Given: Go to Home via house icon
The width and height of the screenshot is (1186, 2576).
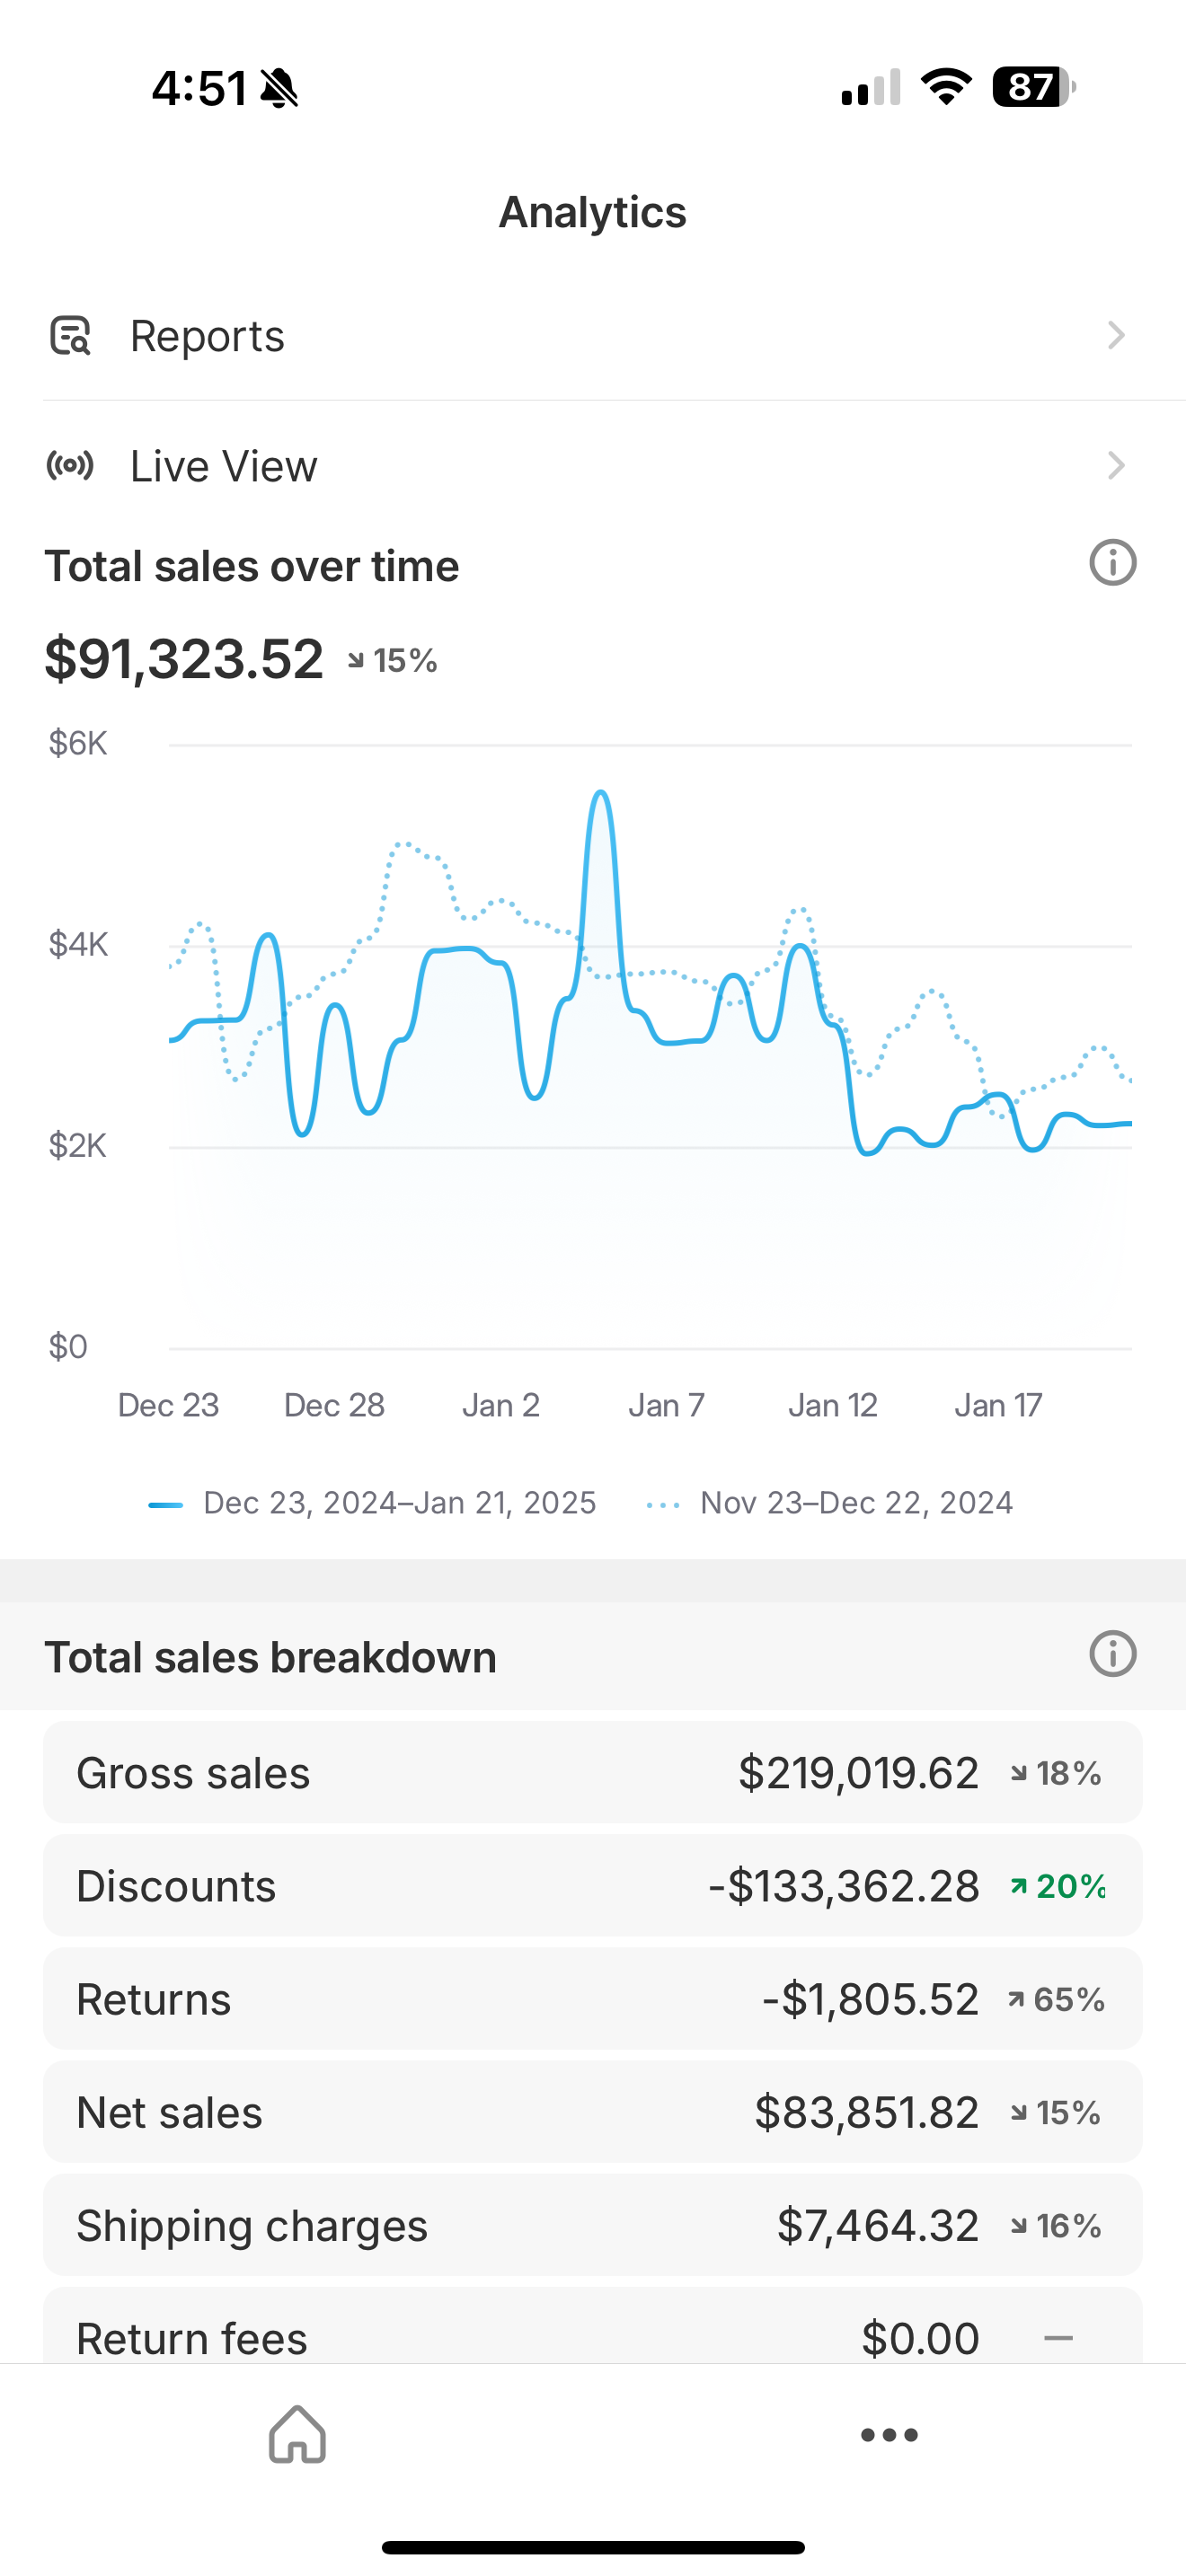Looking at the screenshot, I should (x=297, y=2434).
